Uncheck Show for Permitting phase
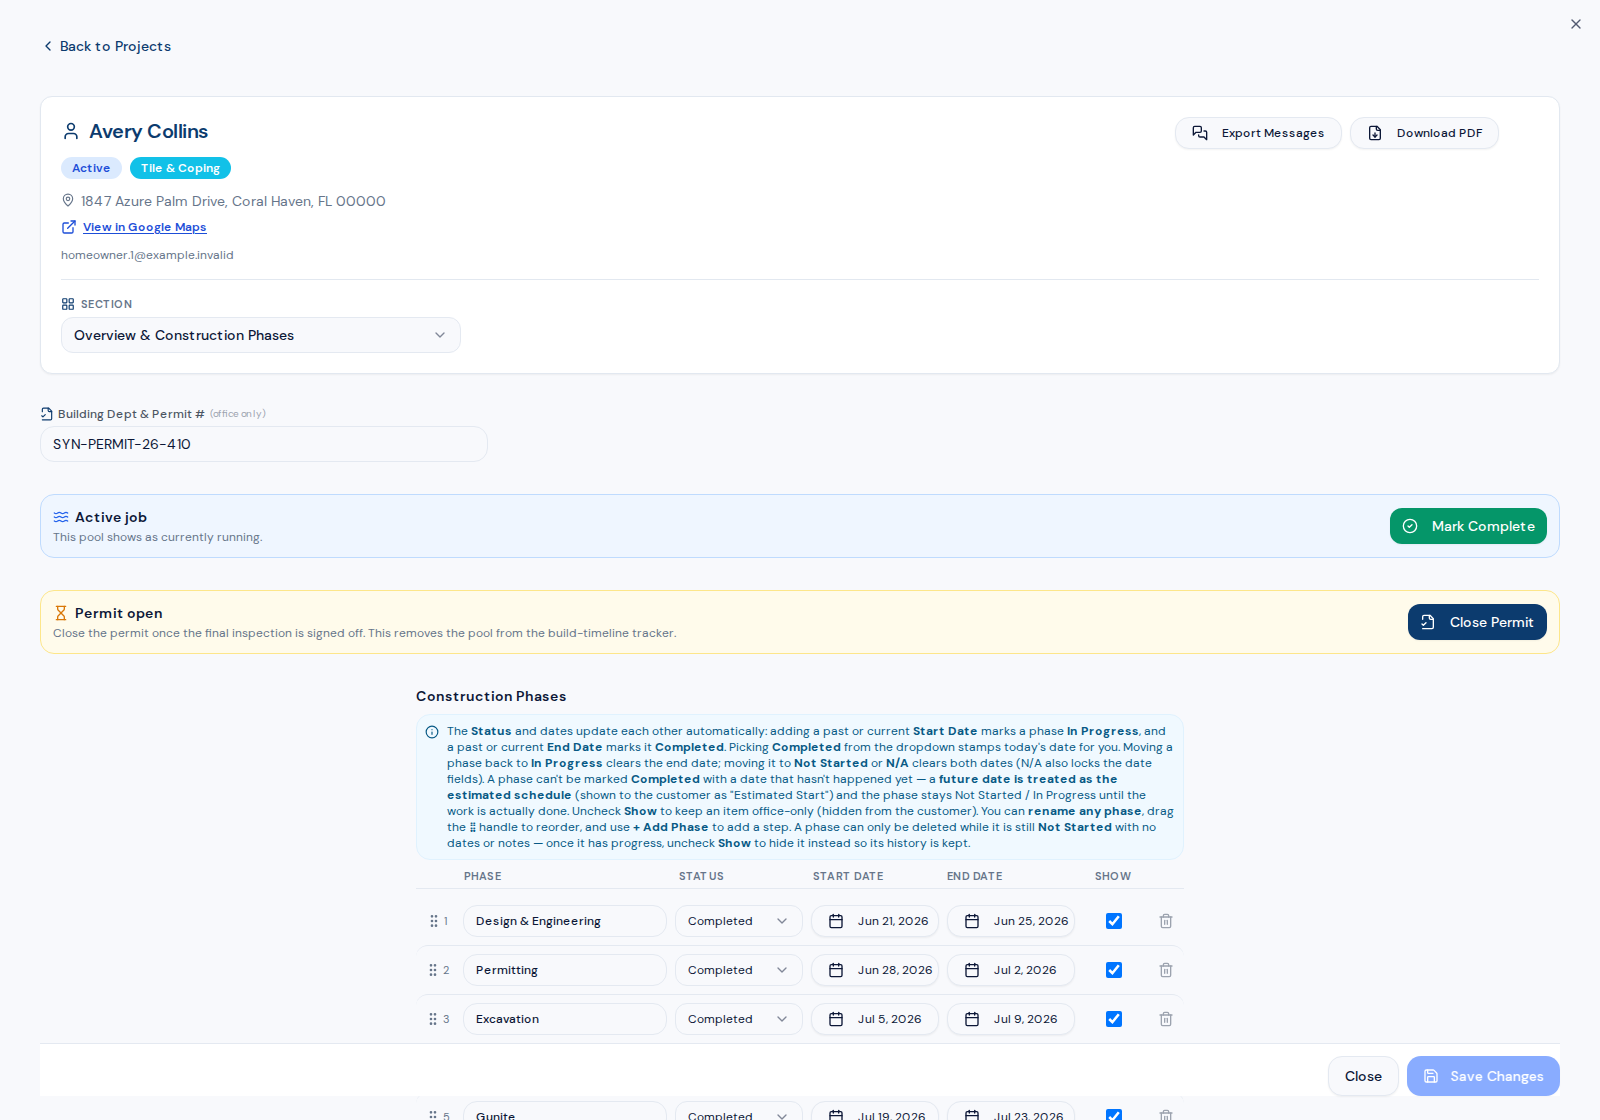Viewport: 1600px width, 1120px height. 1114,970
